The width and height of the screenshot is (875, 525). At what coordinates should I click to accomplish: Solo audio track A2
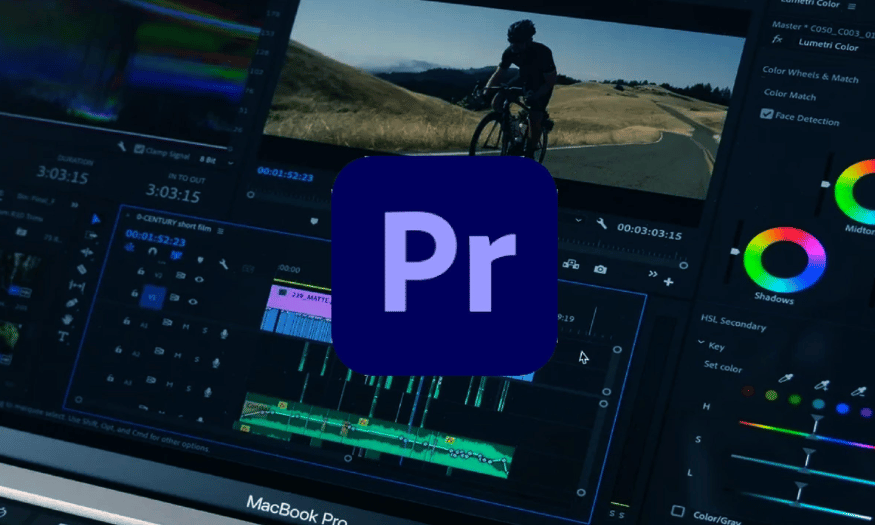pyautogui.click(x=196, y=359)
